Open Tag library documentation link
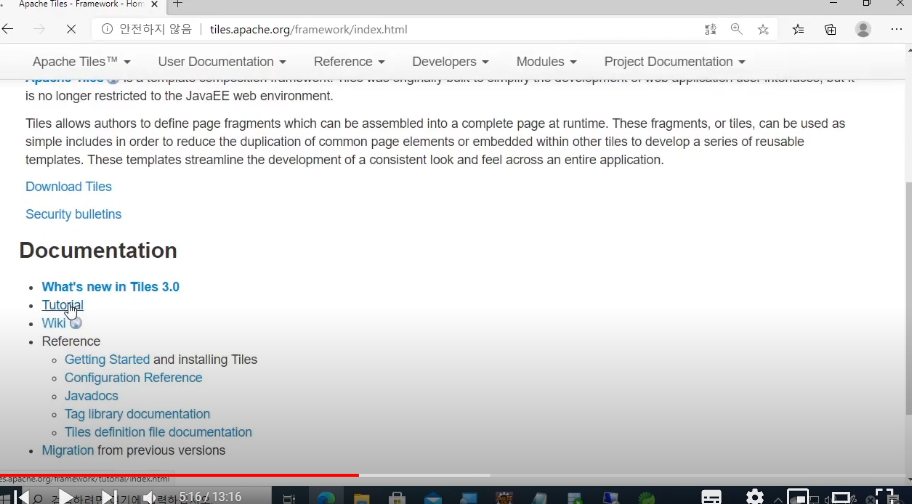 point(137,414)
